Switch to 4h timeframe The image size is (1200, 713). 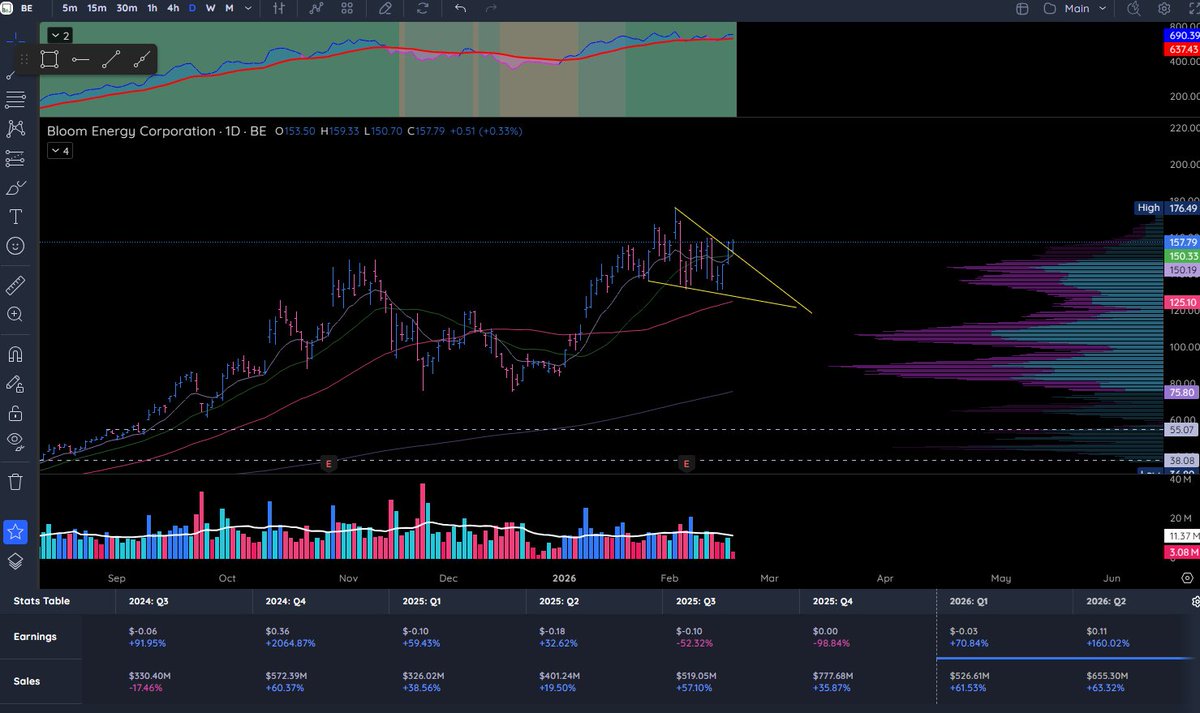click(173, 8)
